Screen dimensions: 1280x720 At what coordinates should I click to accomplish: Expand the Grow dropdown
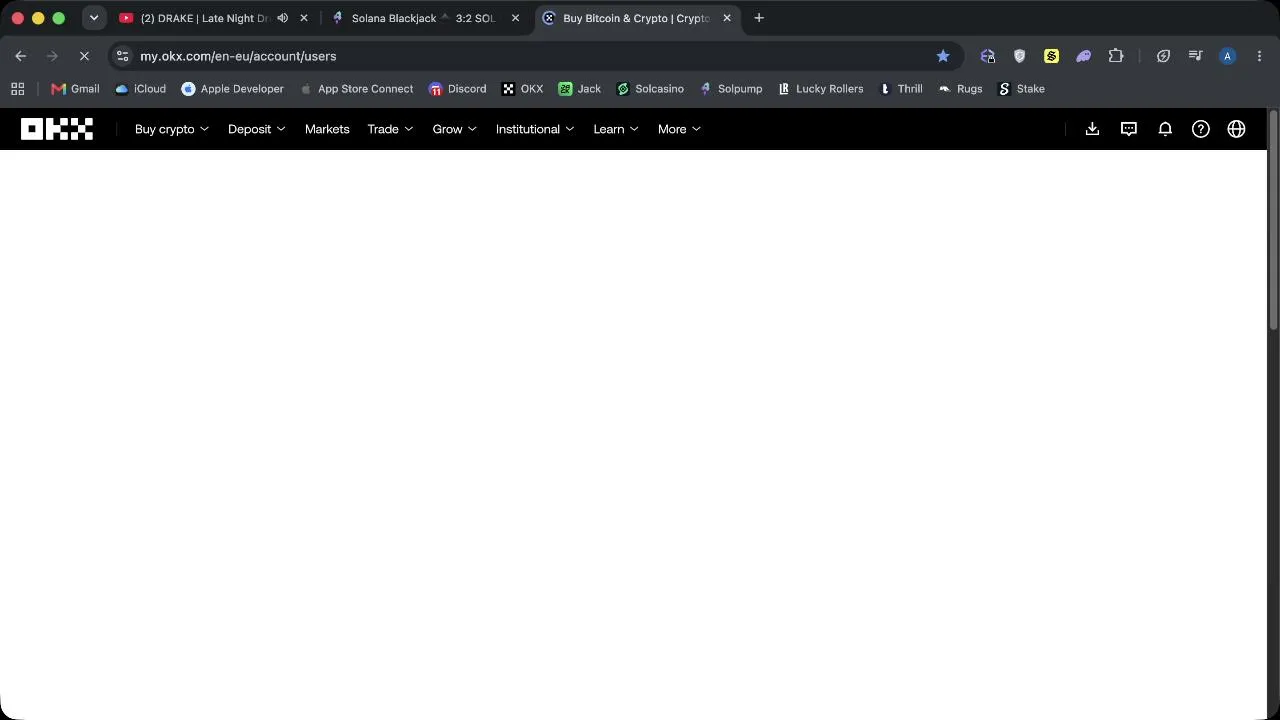455,129
